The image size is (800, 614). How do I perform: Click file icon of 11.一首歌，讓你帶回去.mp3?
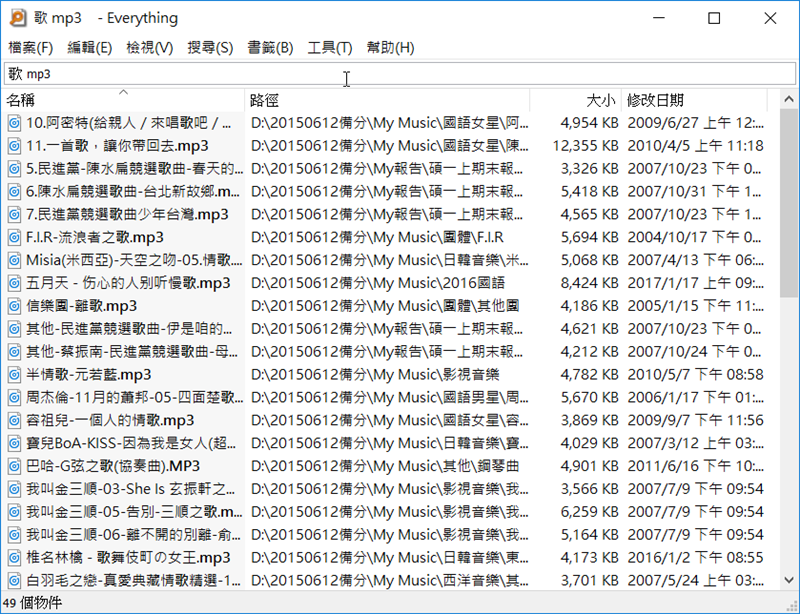pos(15,146)
